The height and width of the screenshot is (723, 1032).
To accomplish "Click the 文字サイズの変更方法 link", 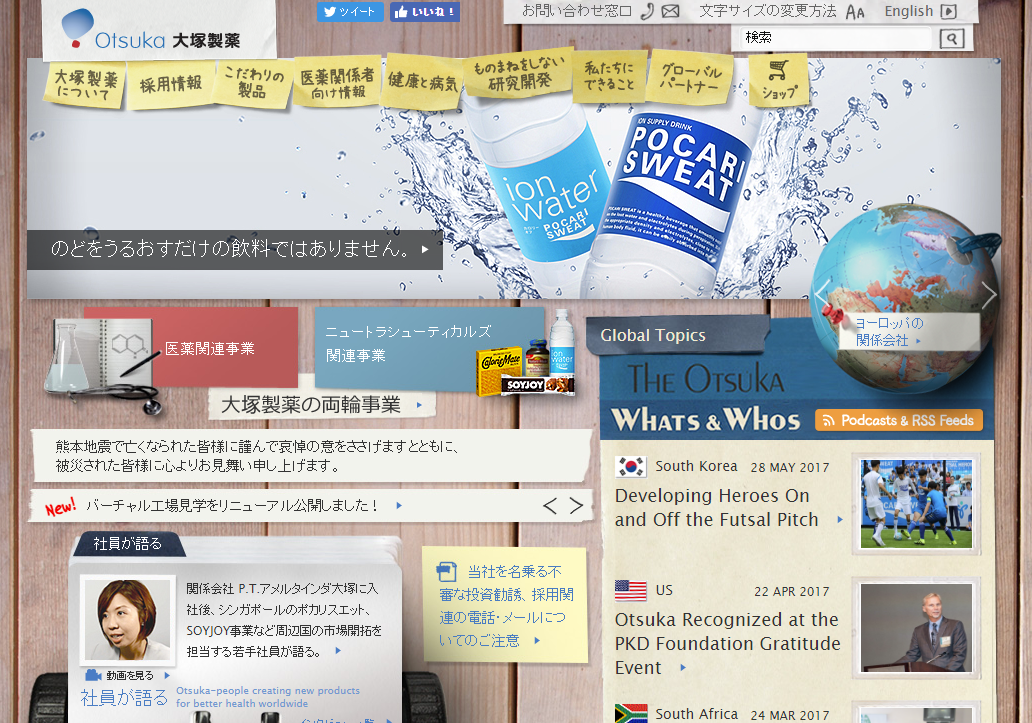I will coord(767,11).
